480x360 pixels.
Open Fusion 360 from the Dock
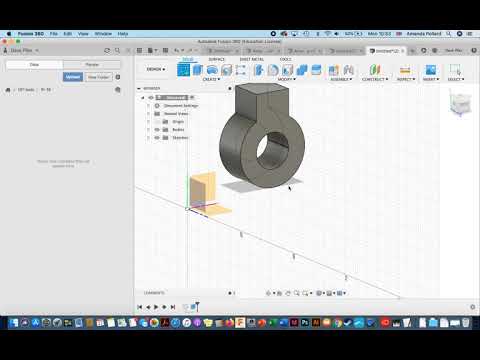click(240, 322)
